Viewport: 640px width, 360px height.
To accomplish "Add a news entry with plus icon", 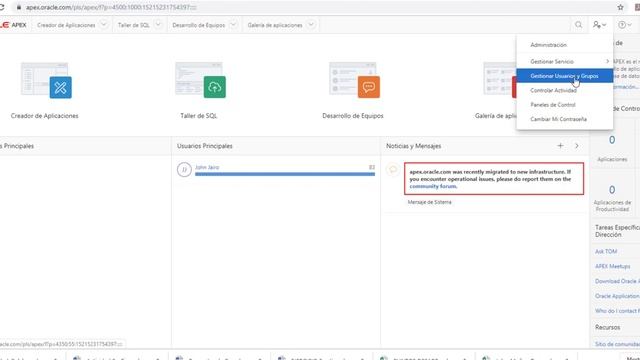I will (560, 146).
